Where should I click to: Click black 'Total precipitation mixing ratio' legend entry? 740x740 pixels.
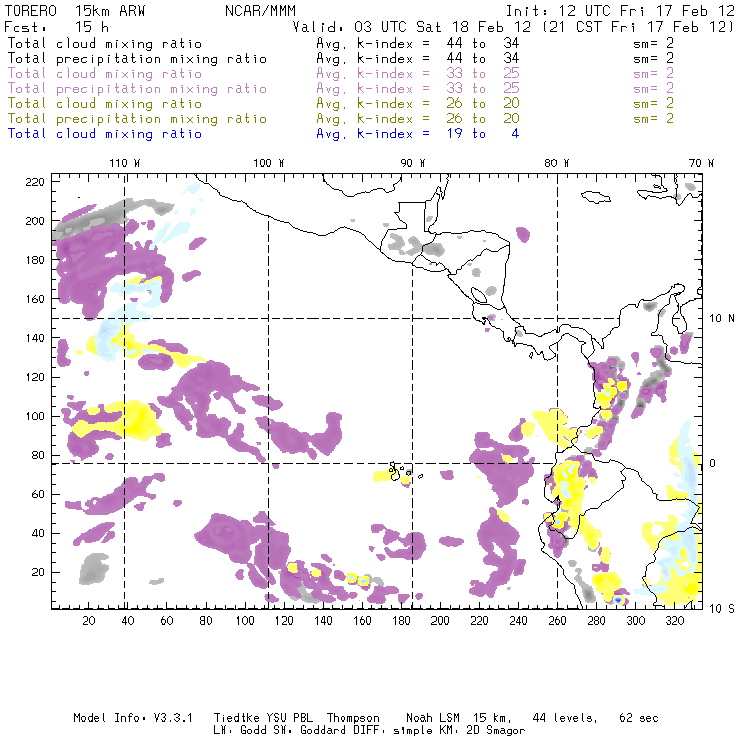point(137,59)
